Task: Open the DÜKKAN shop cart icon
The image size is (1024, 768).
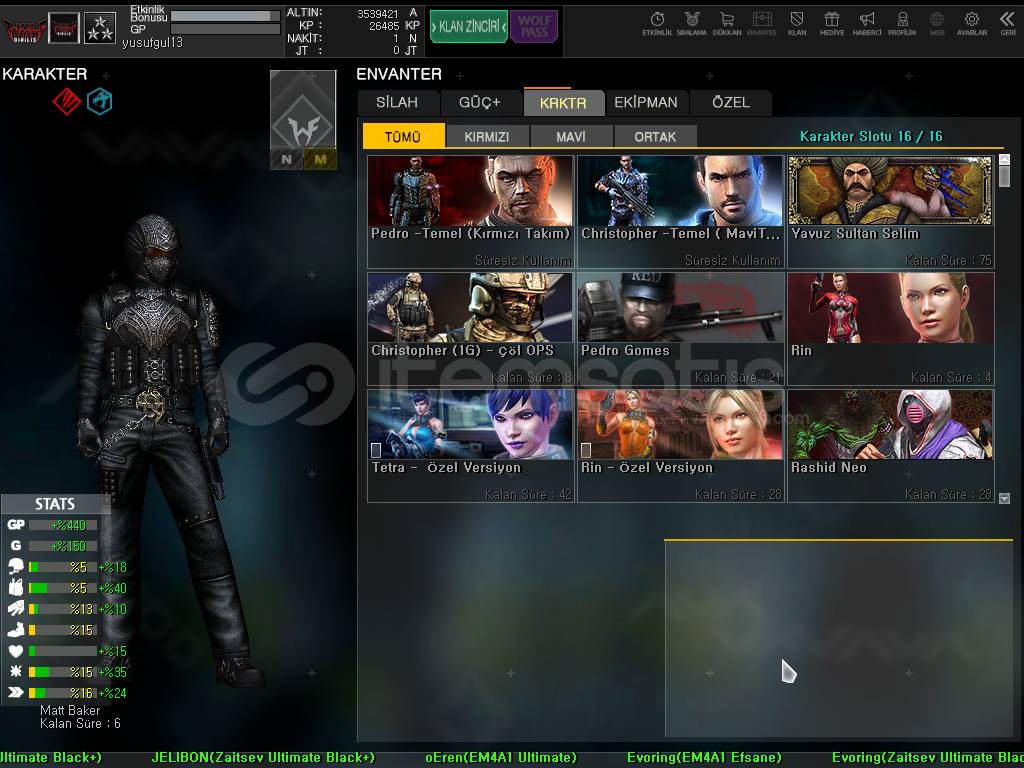Action: click(726, 24)
